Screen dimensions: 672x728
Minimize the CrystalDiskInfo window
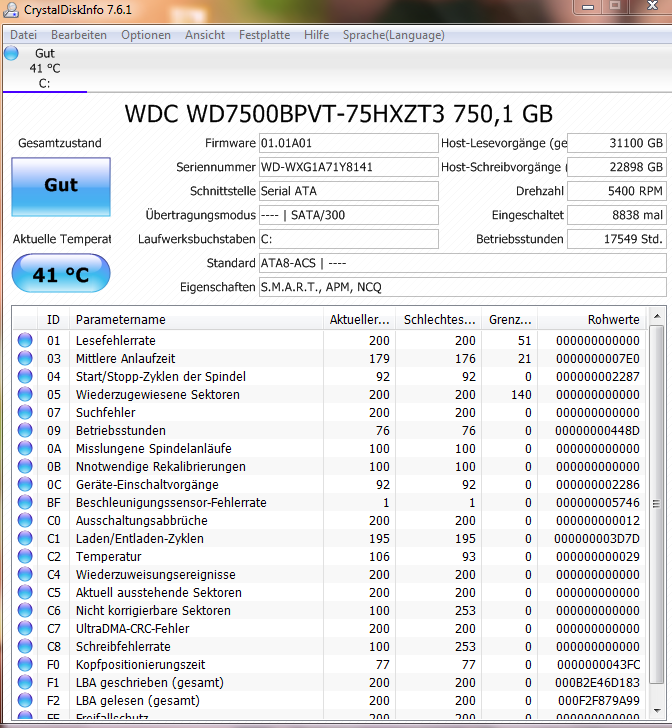click(588, 7)
